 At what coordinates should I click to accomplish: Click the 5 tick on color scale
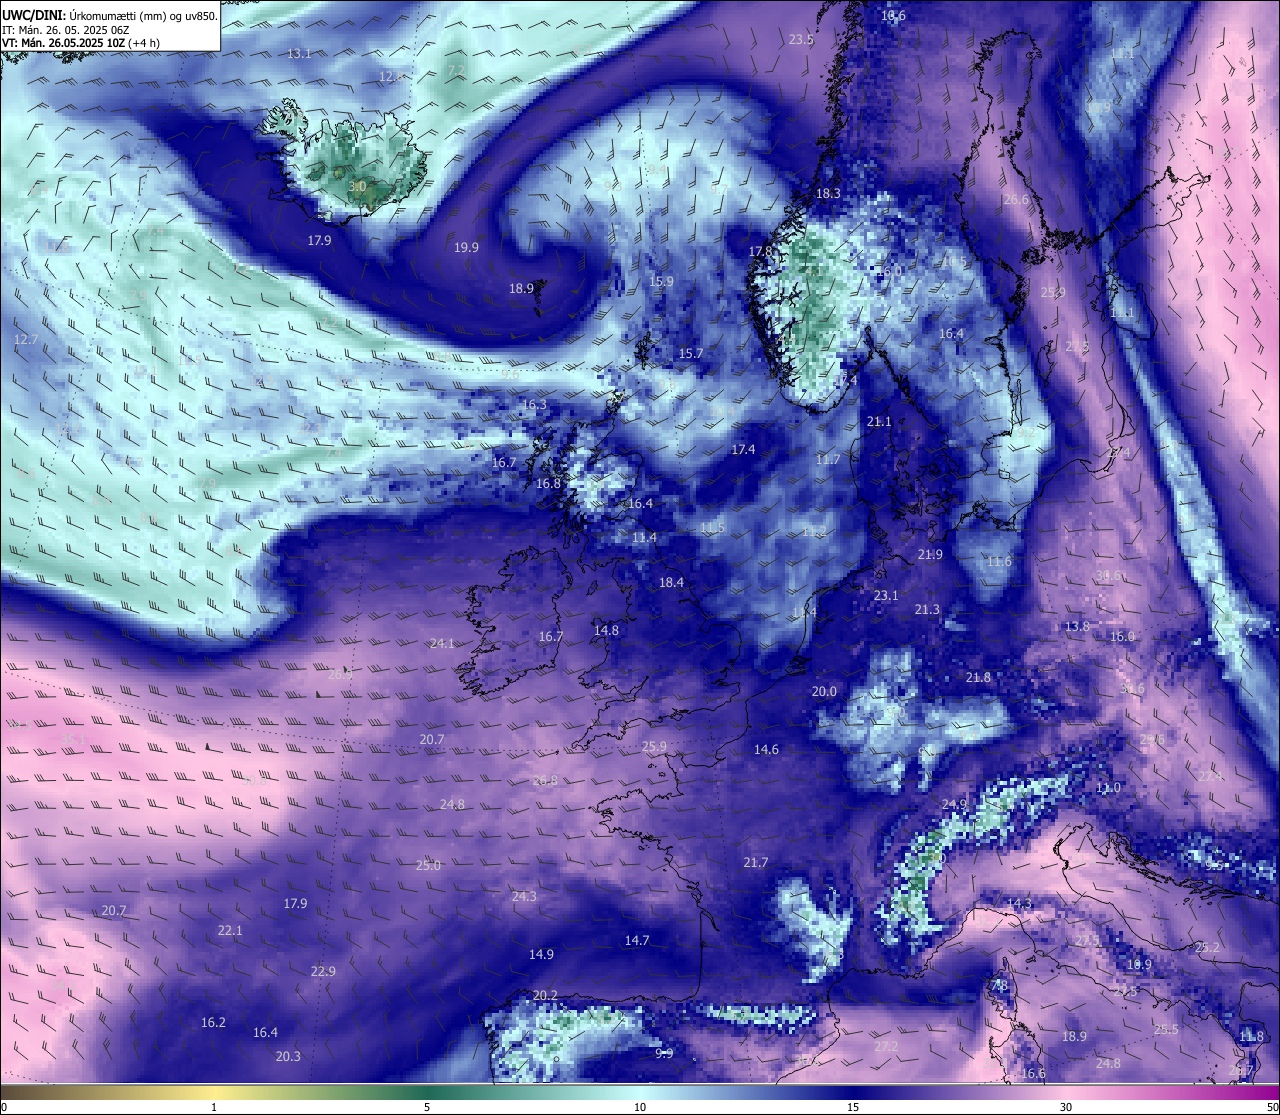pyautogui.click(x=427, y=1106)
